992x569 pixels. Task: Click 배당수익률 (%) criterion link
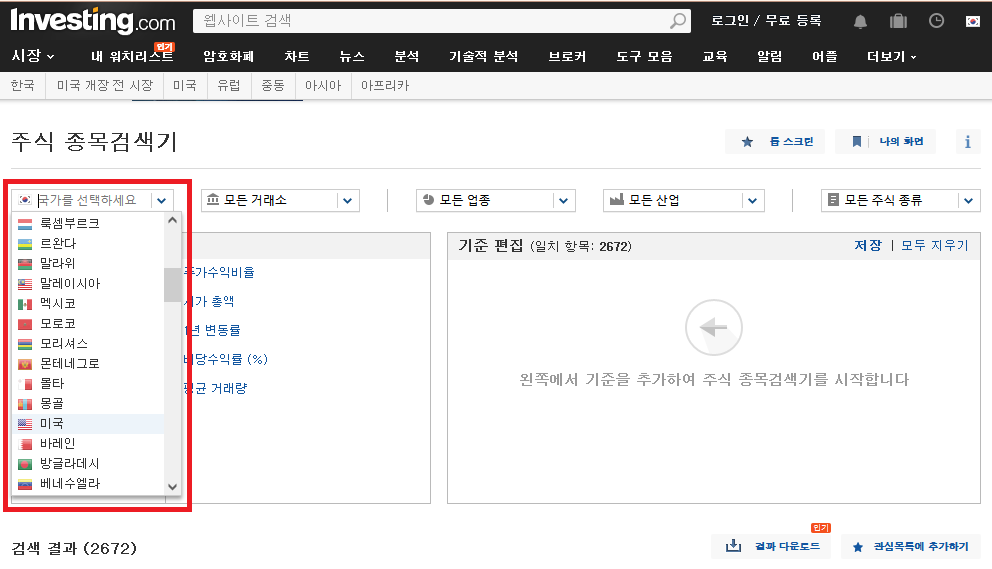click(226, 360)
